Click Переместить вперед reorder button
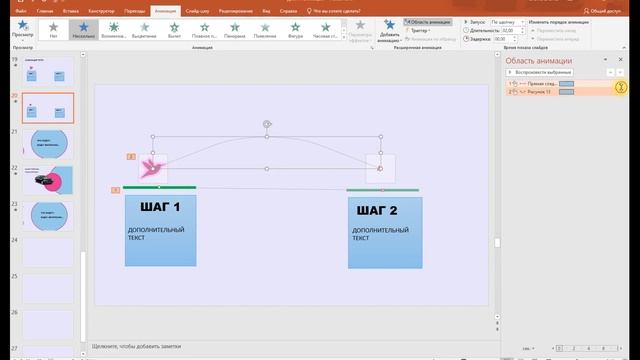 pyautogui.click(x=555, y=39)
